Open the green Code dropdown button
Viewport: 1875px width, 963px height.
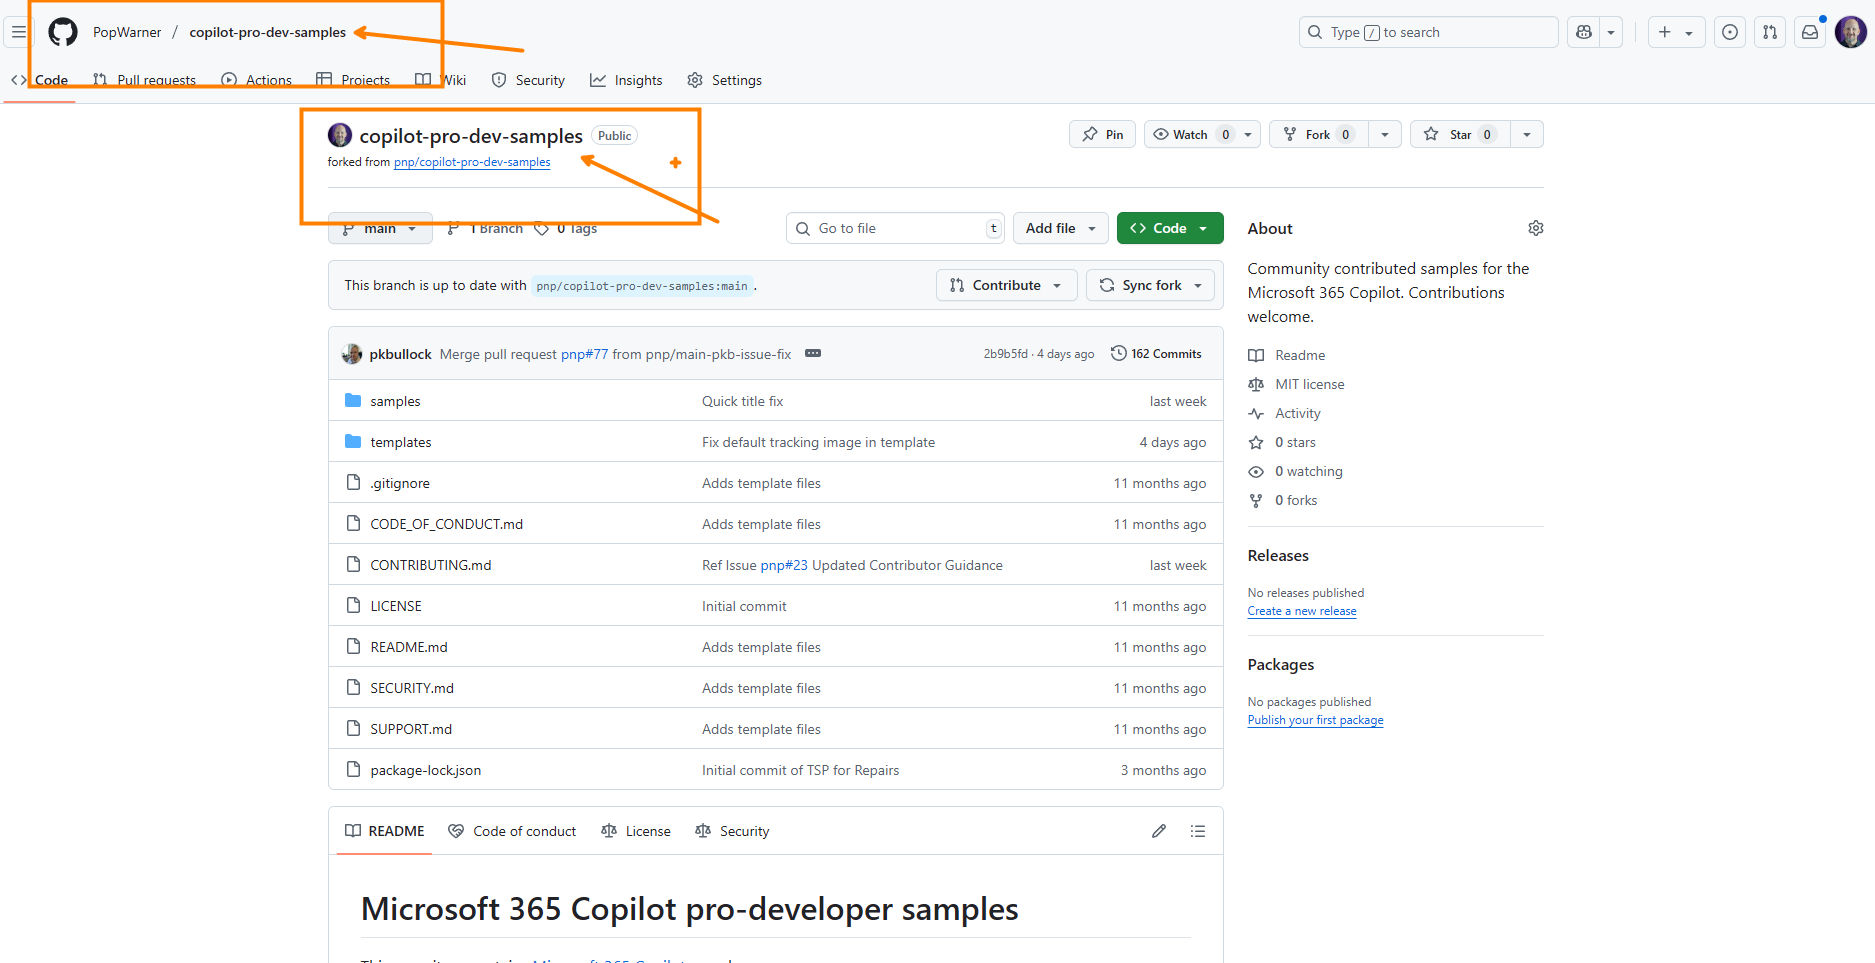tap(1170, 228)
